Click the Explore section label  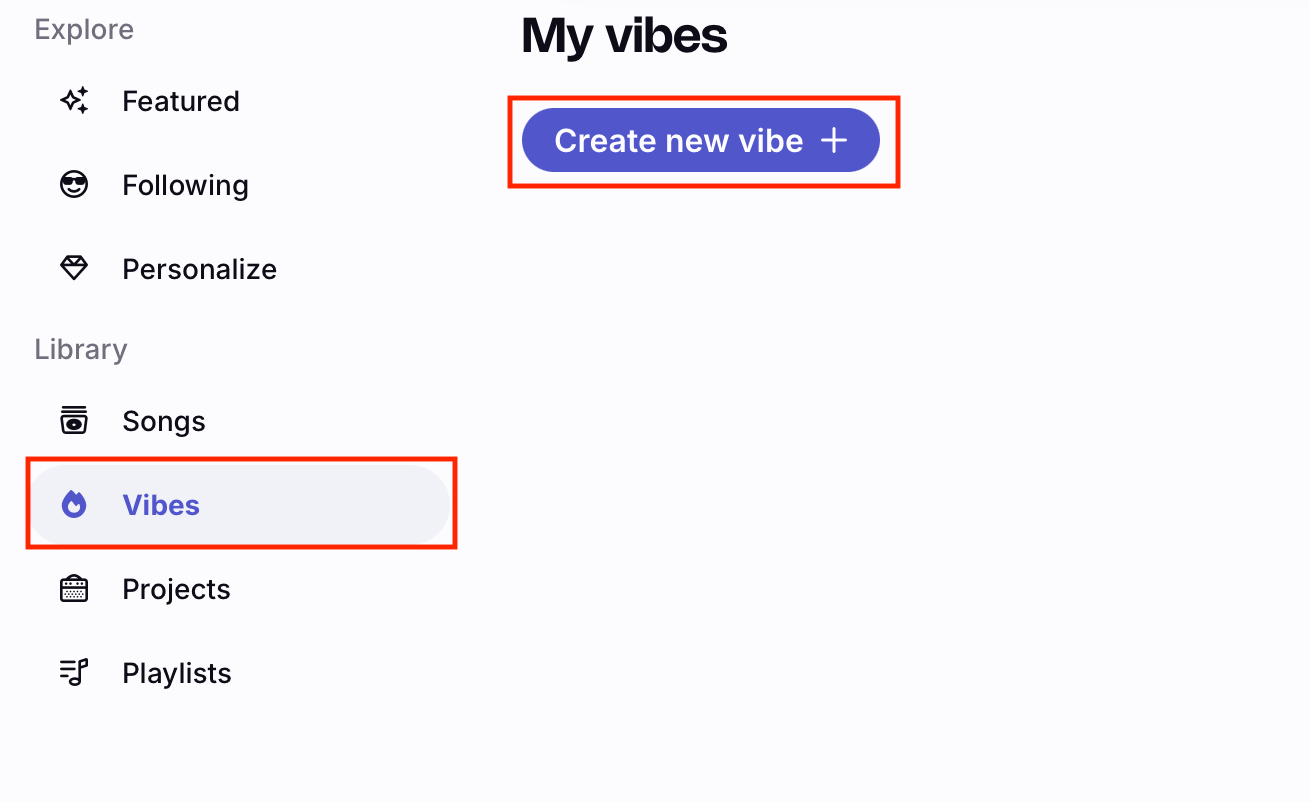tap(84, 29)
